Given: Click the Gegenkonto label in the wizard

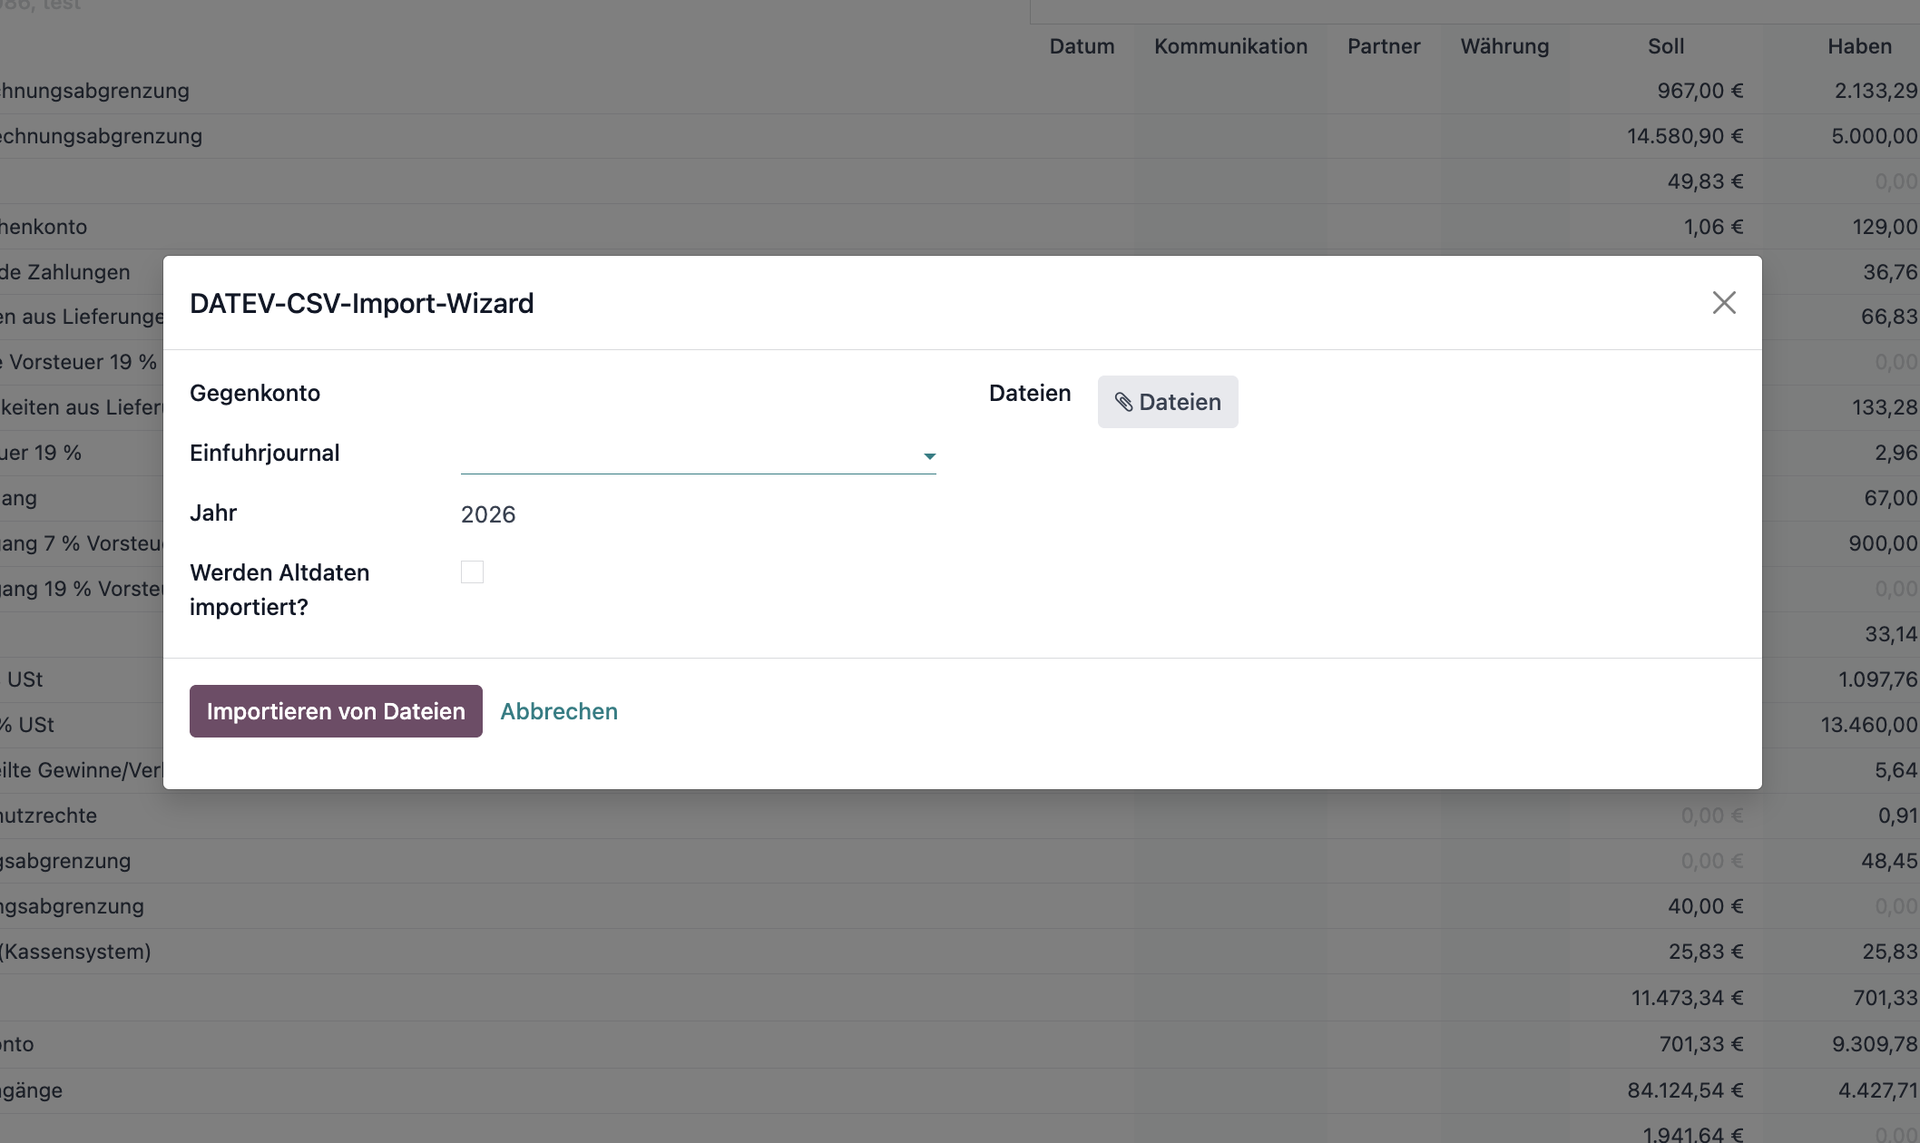Looking at the screenshot, I should 255,393.
